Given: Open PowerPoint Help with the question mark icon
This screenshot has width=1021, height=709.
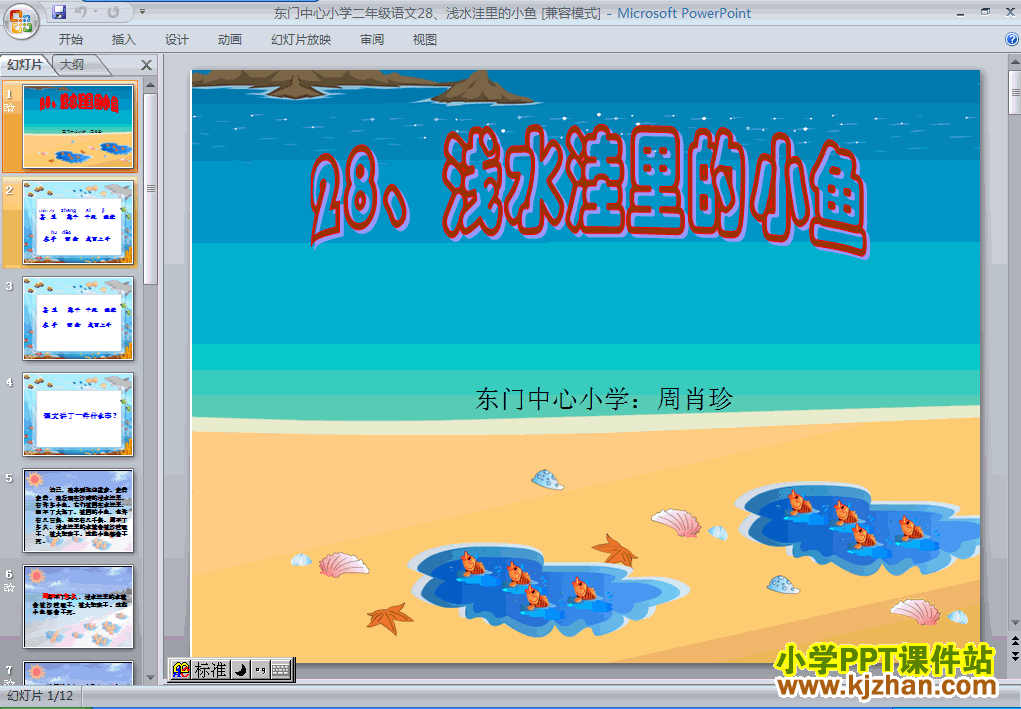Looking at the screenshot, I should pyautogui.click(x=1012, y=39).
